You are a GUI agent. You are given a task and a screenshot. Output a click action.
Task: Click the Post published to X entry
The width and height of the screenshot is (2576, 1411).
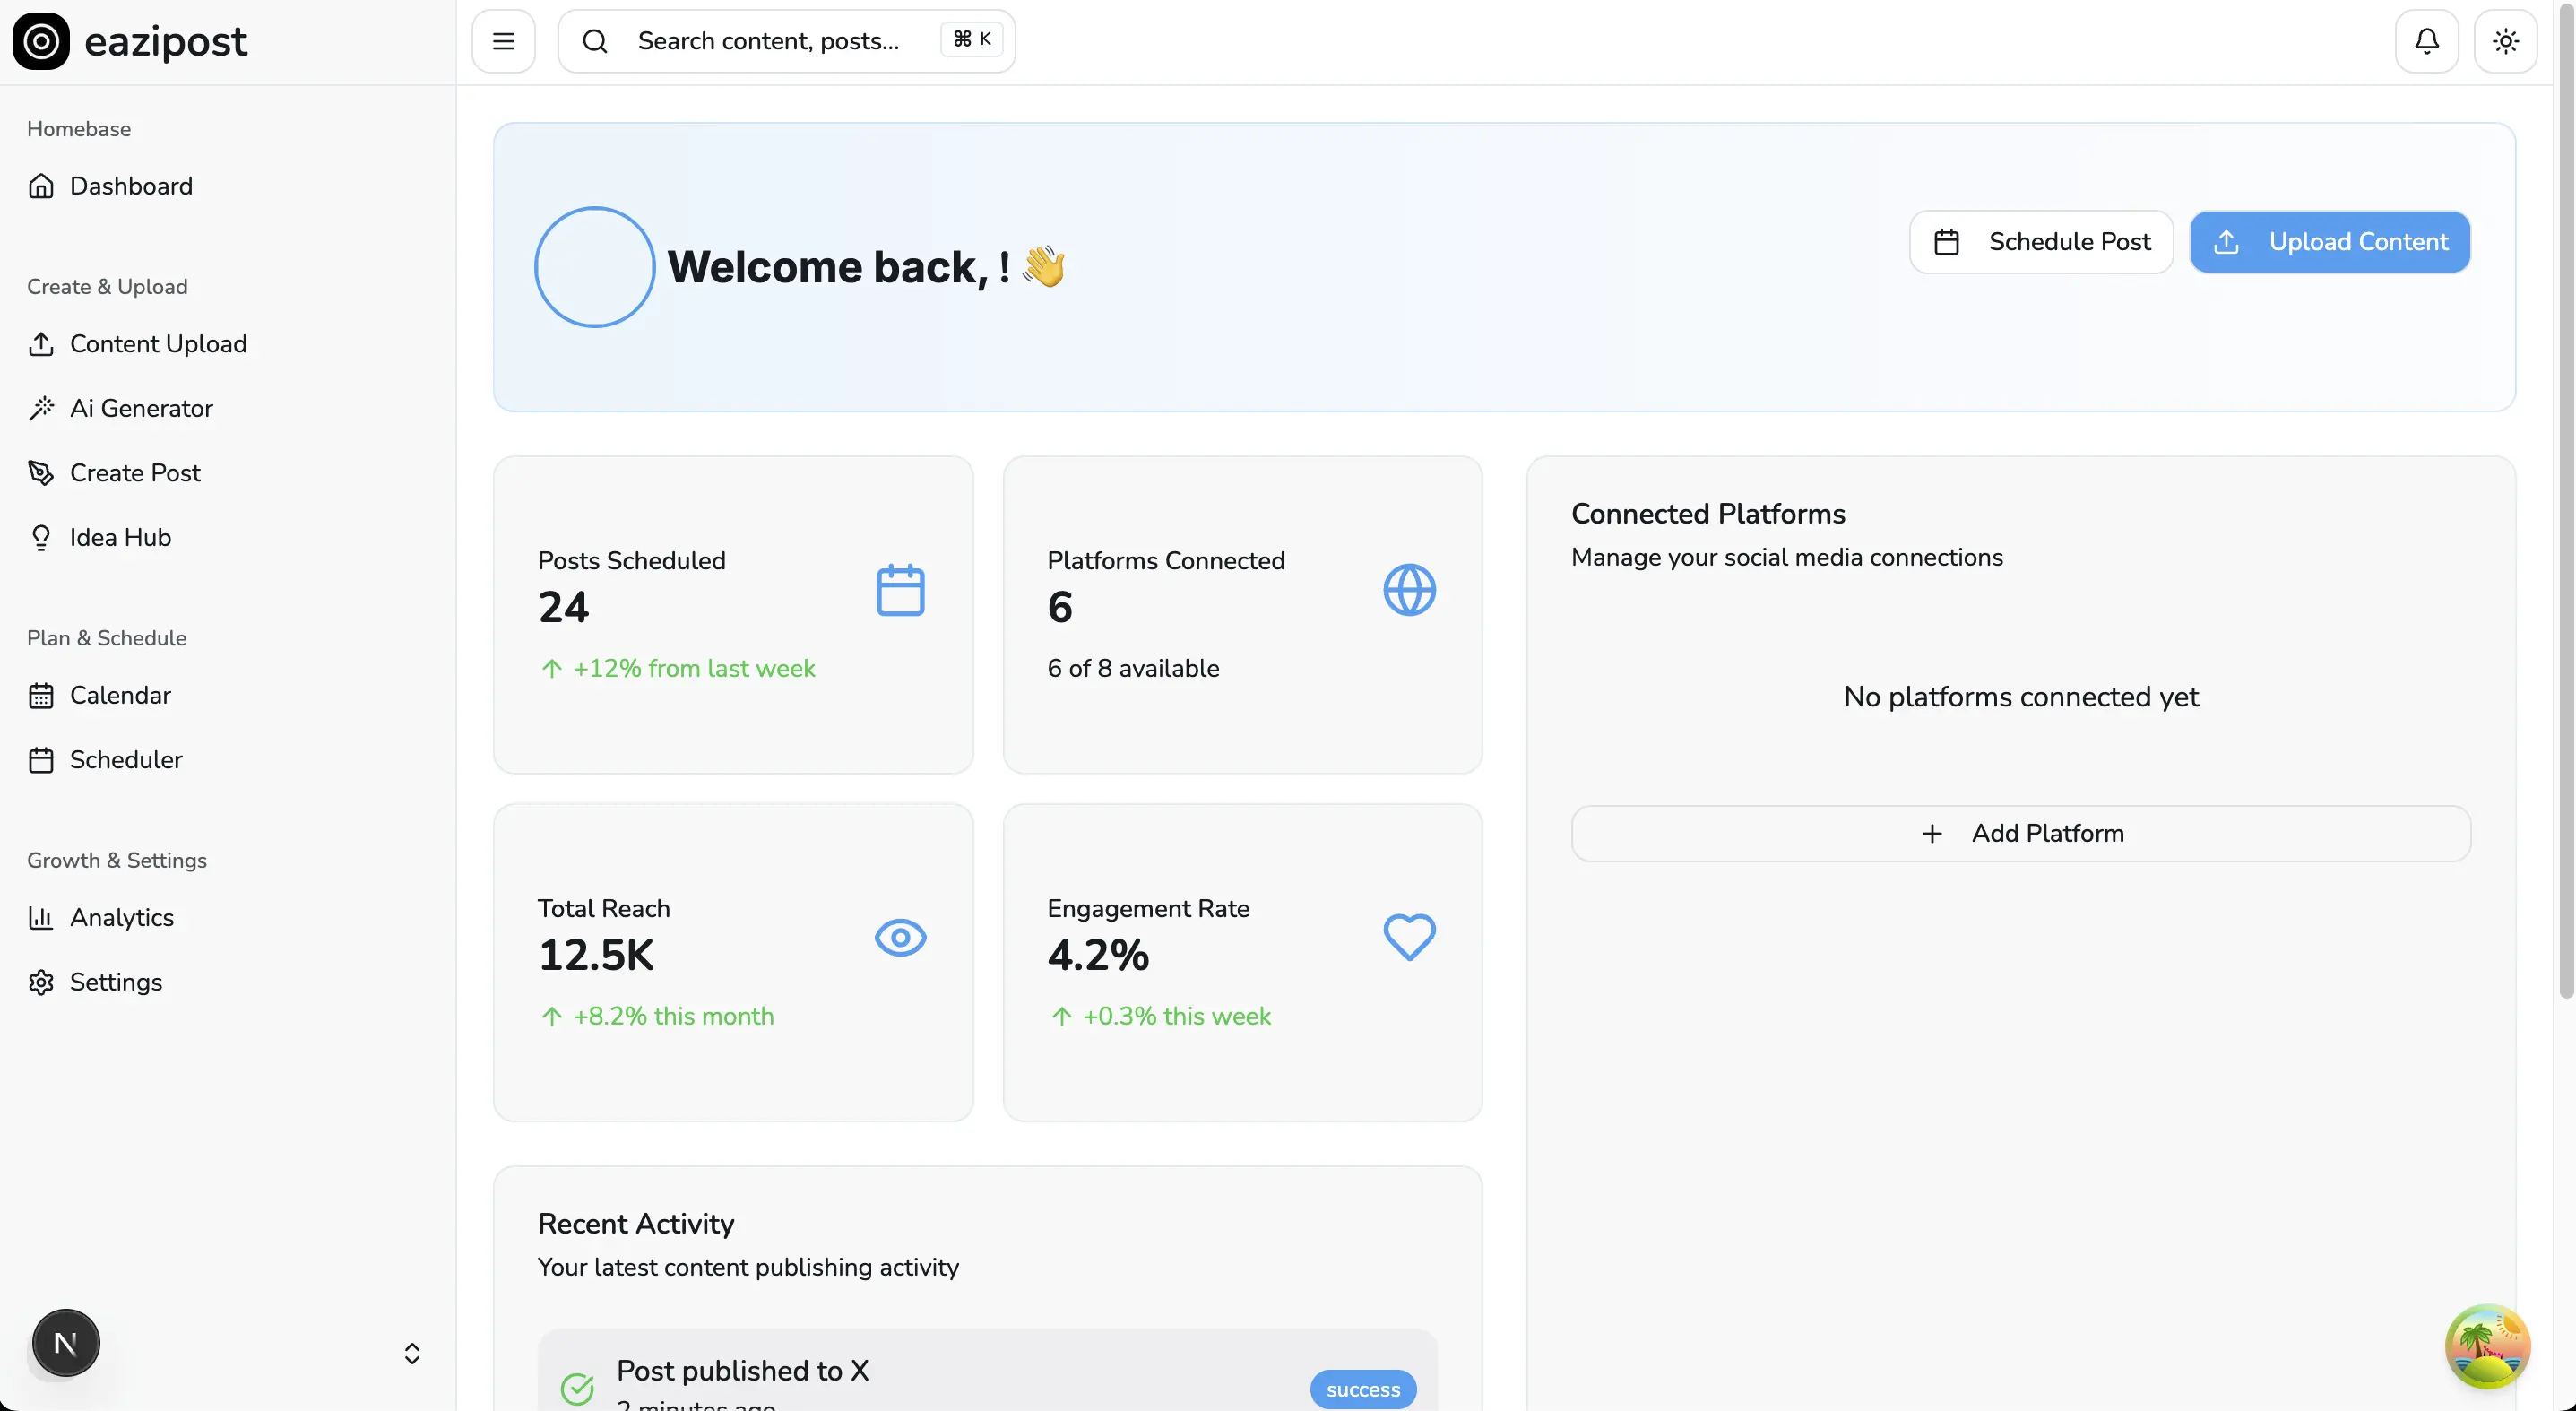[987, 1371]
